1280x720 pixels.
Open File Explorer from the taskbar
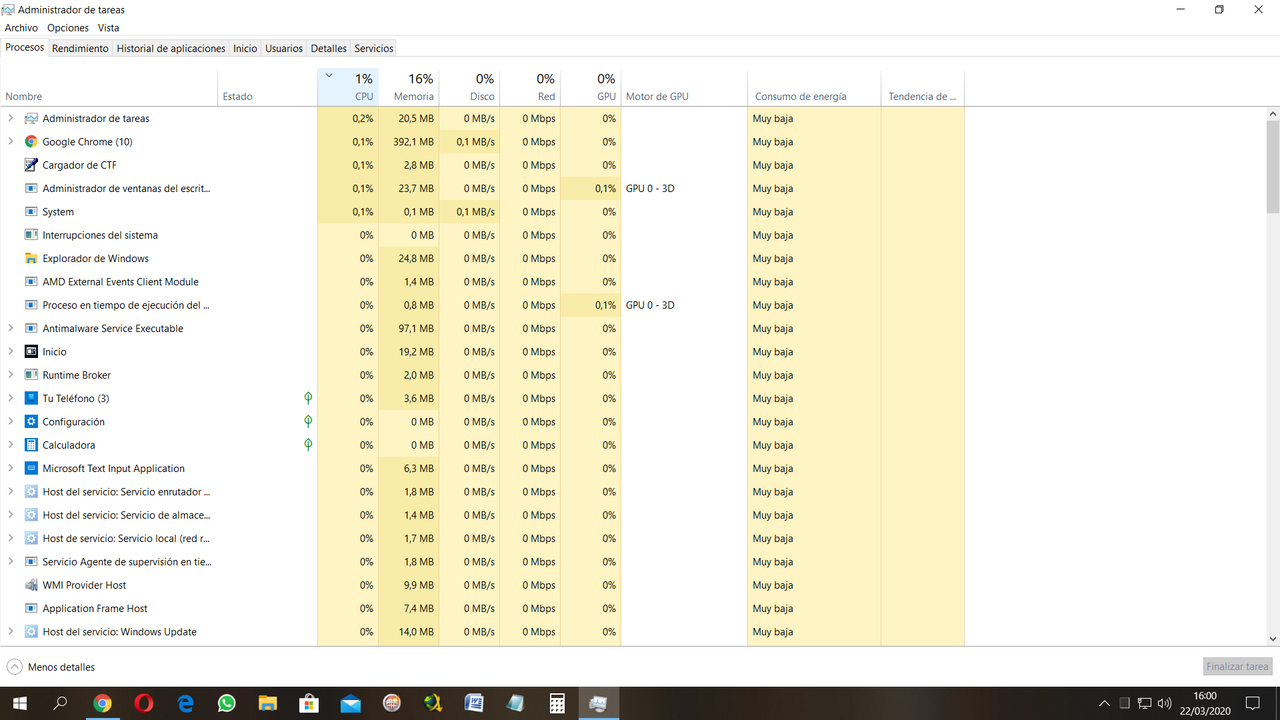tap(267, 704)
